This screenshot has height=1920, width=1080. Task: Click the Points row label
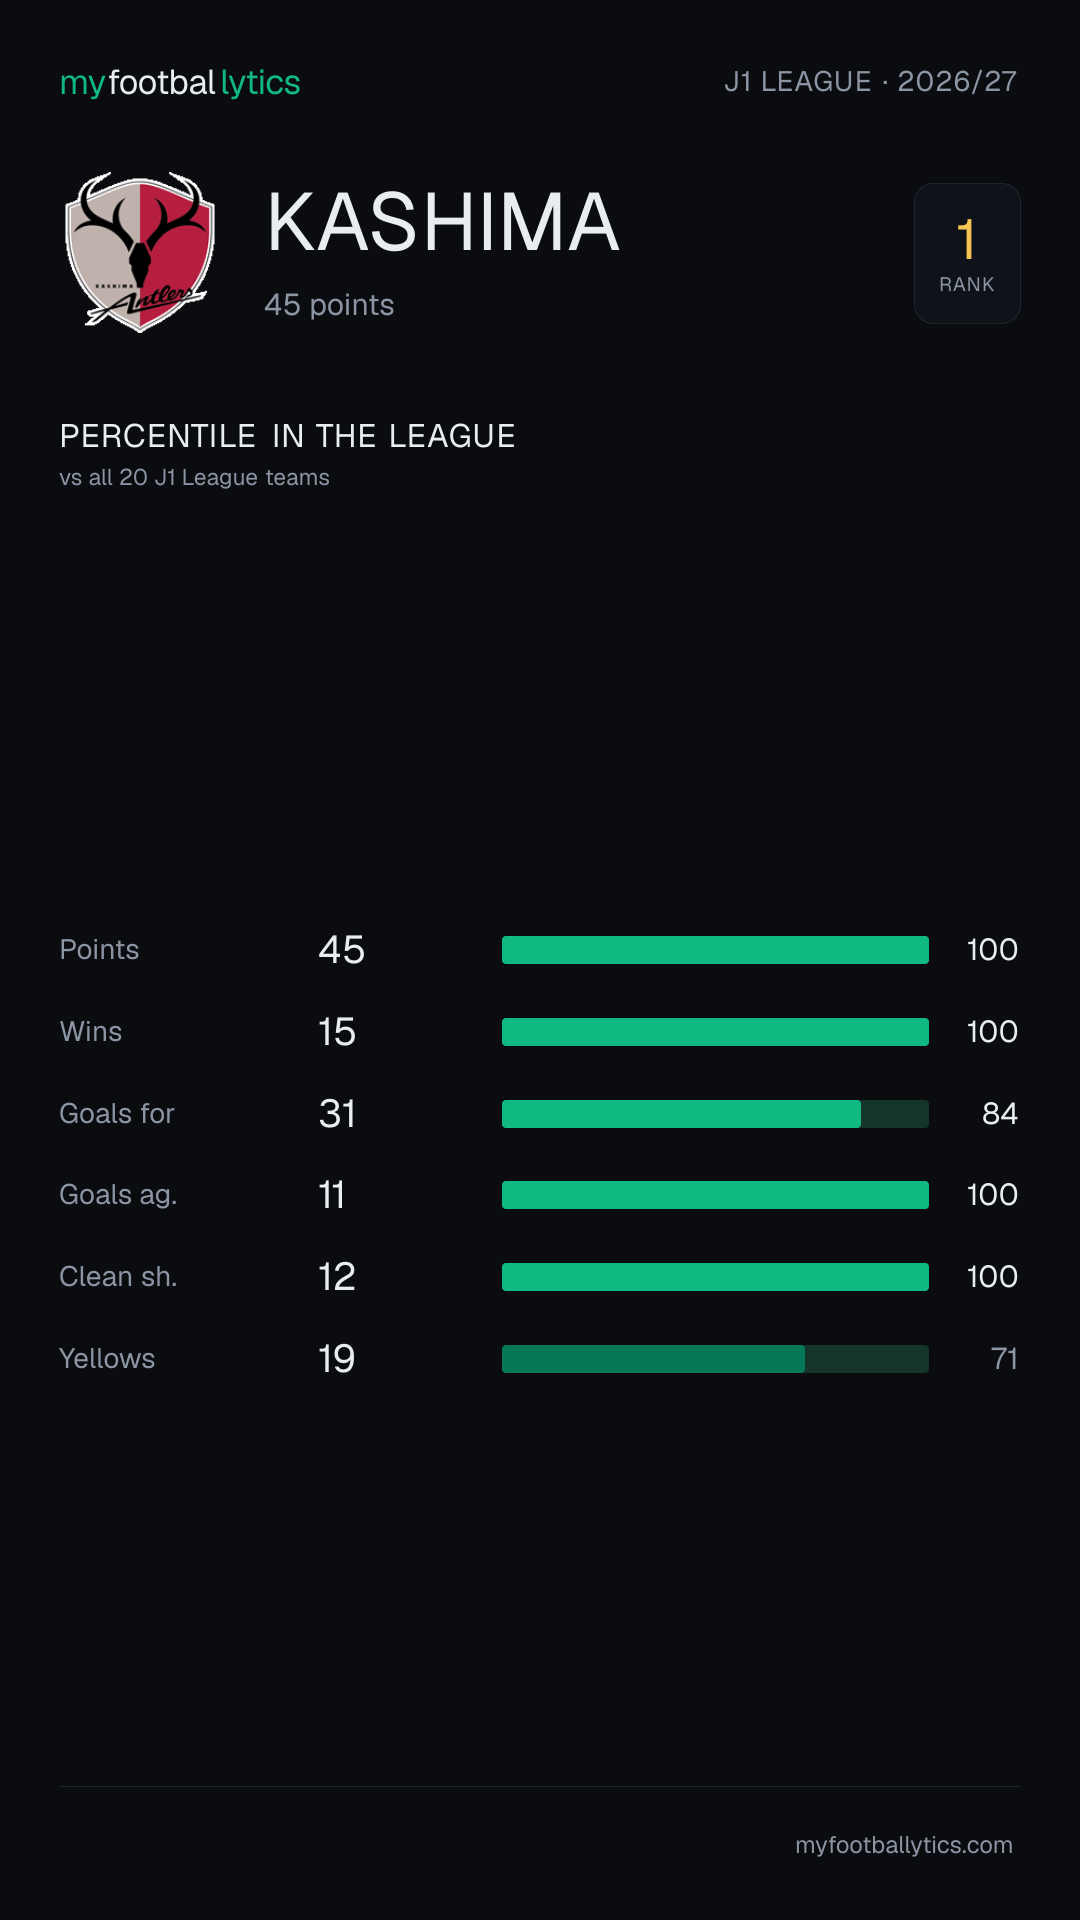[x=99, y=950]
